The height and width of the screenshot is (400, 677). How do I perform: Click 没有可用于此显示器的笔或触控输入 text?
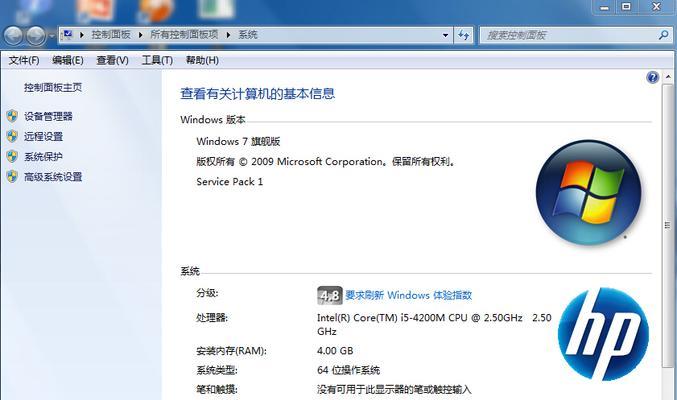coord(394,390)
